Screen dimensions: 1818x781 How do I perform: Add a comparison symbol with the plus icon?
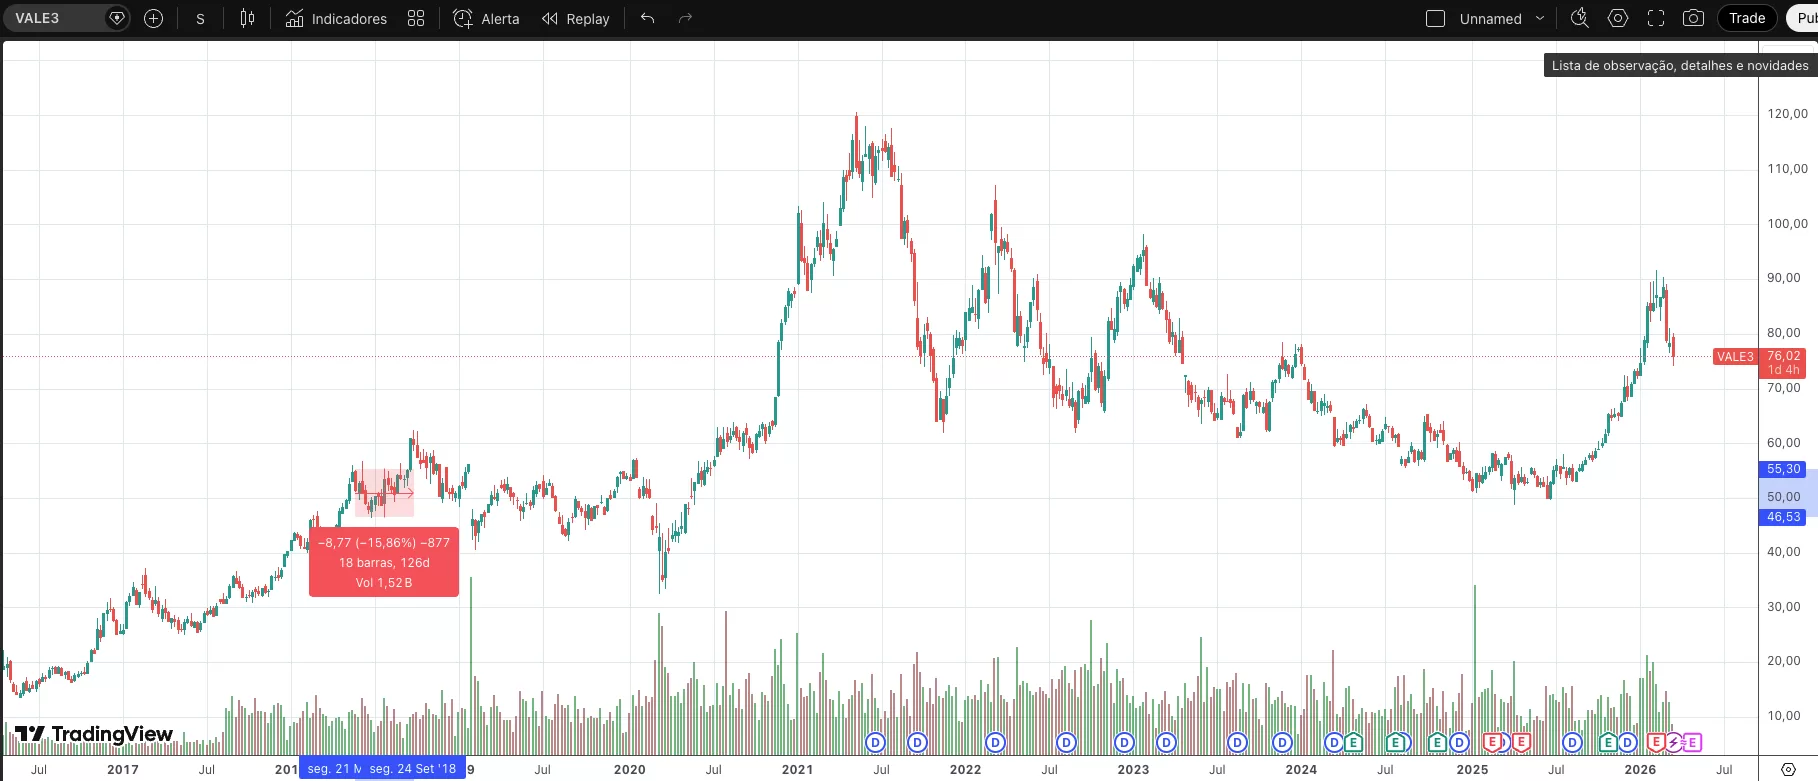tap(153, 18)
